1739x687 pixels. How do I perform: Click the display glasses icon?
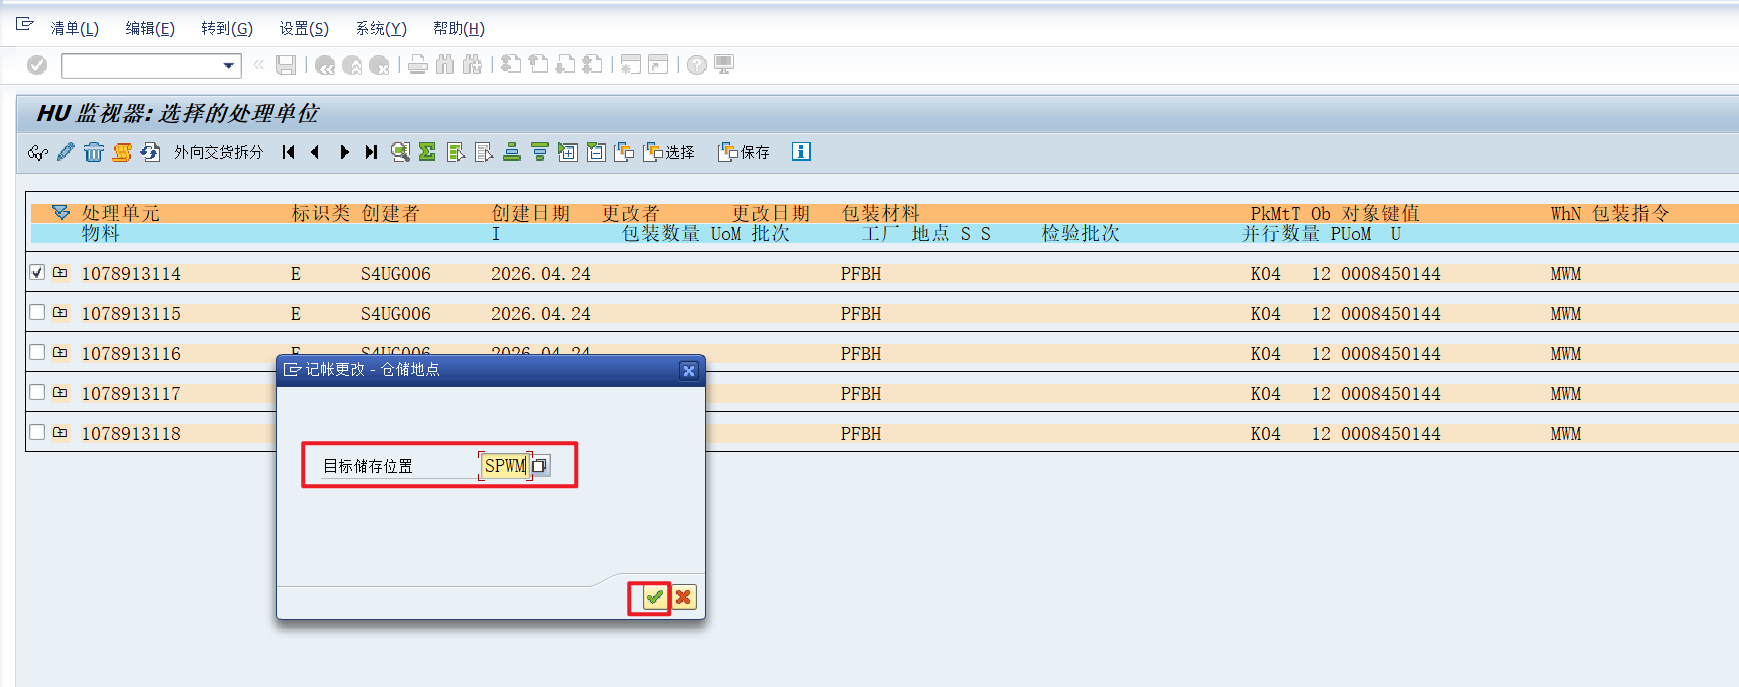coord(38,152)
